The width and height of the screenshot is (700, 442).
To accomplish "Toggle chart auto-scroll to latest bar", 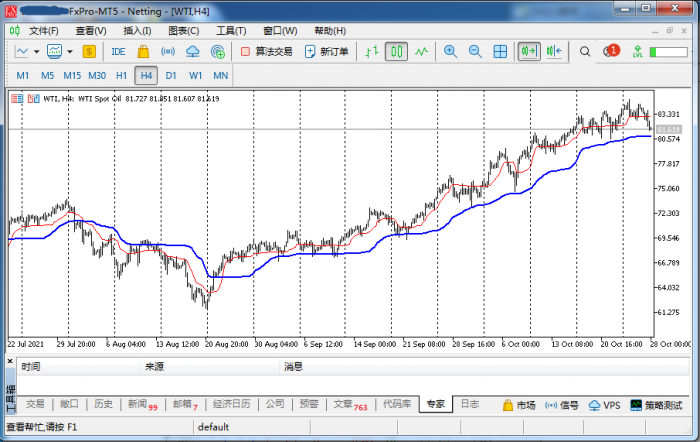I will 528,51.
